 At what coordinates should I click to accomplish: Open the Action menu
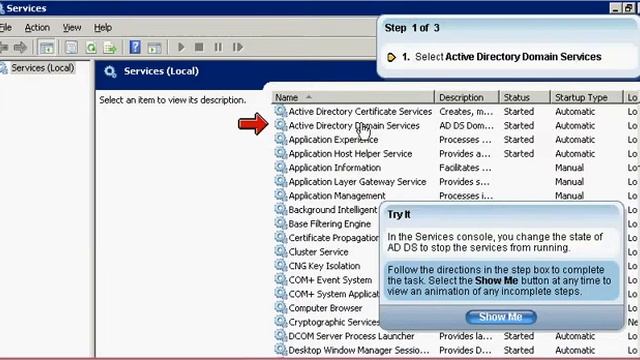tap(37, 28)
